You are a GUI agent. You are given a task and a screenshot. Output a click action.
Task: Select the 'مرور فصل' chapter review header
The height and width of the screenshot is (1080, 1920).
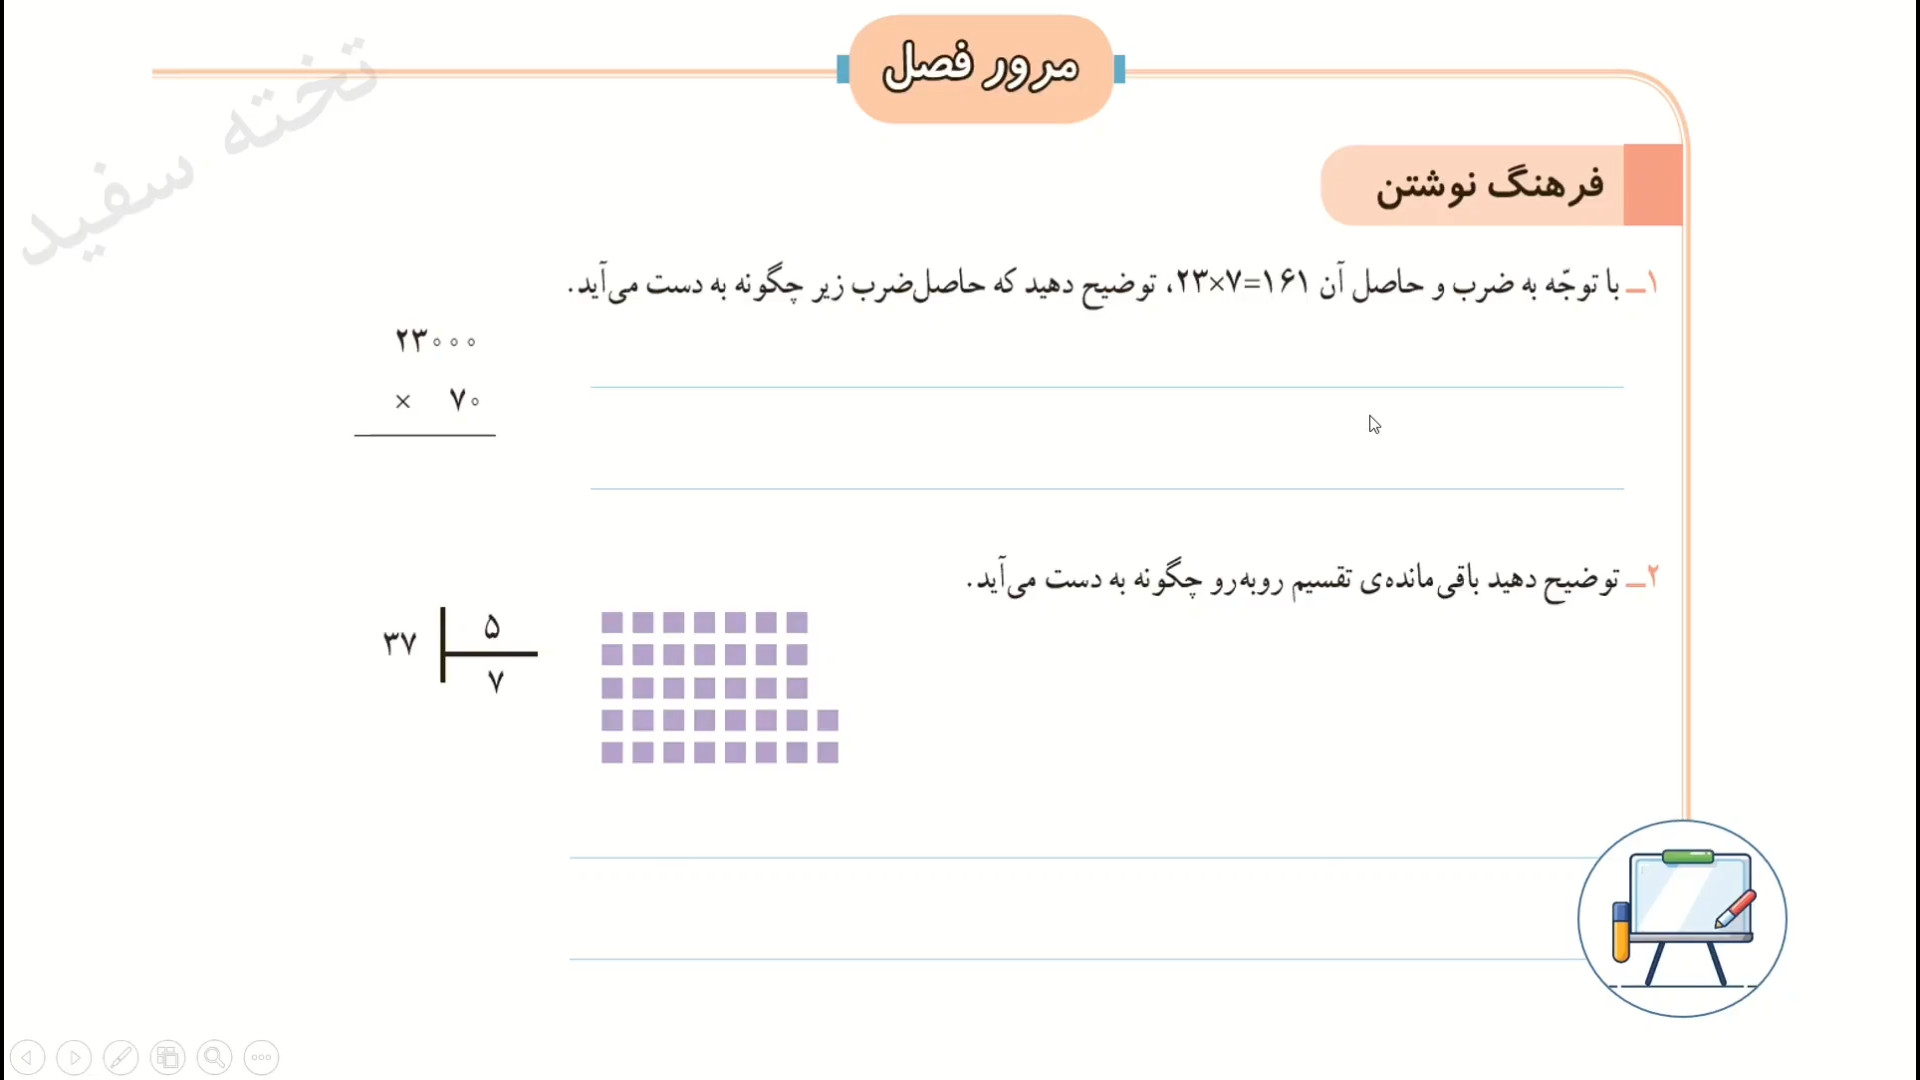pos(978,65)
